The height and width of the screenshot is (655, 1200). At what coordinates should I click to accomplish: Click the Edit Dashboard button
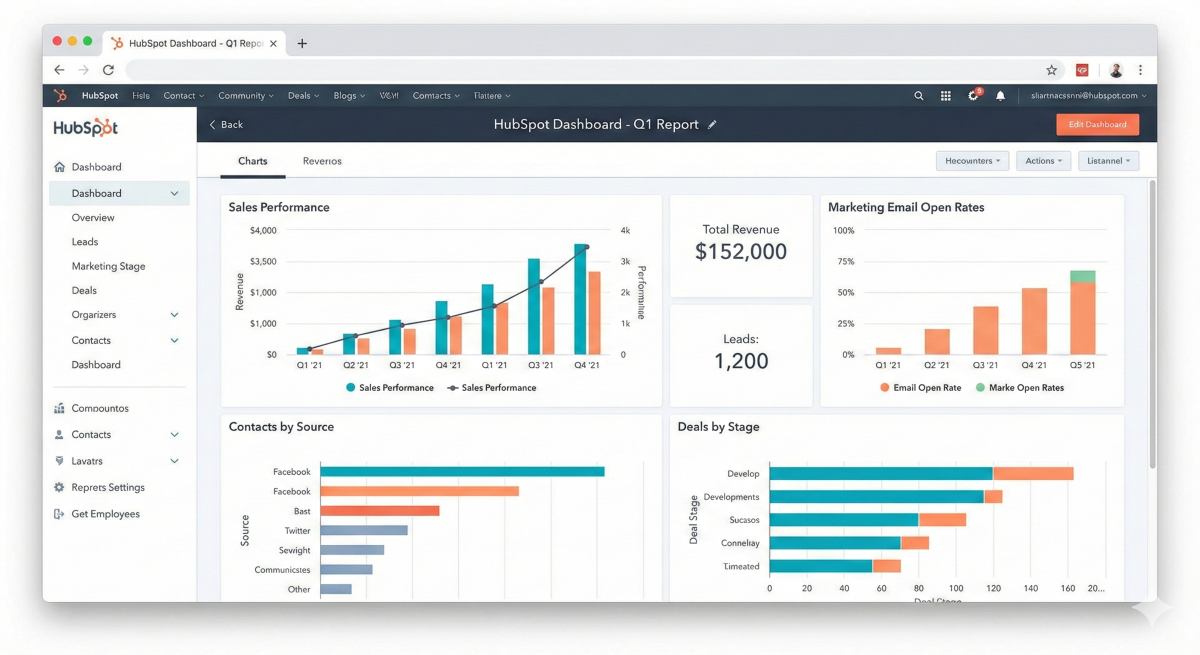(1097, 124)
